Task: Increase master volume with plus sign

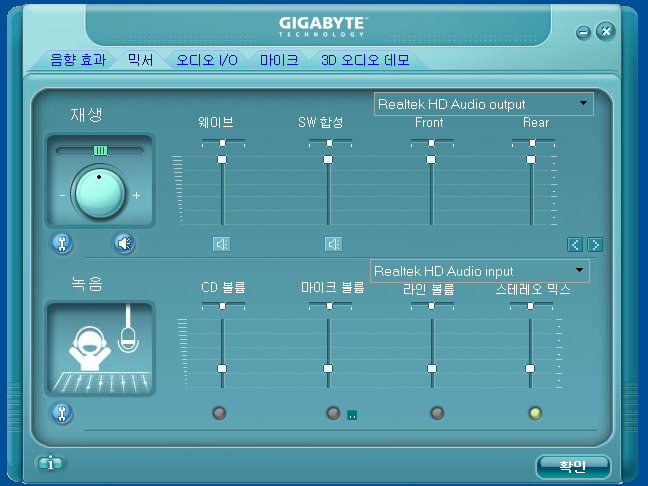Action: tap(137, 195)
